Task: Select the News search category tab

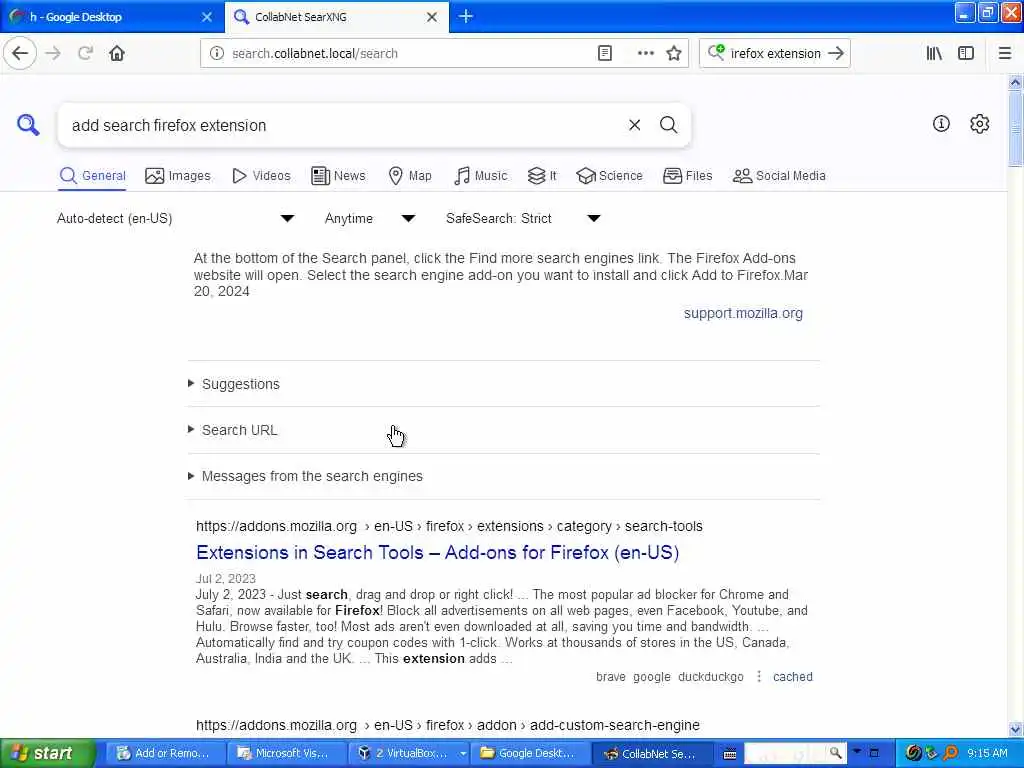Action: coord(338,176)
